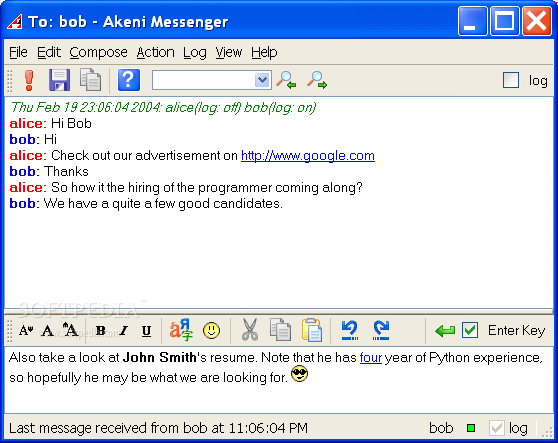558x443 pixels.
Task: Open the Action menu
Action: pos(156,53)
